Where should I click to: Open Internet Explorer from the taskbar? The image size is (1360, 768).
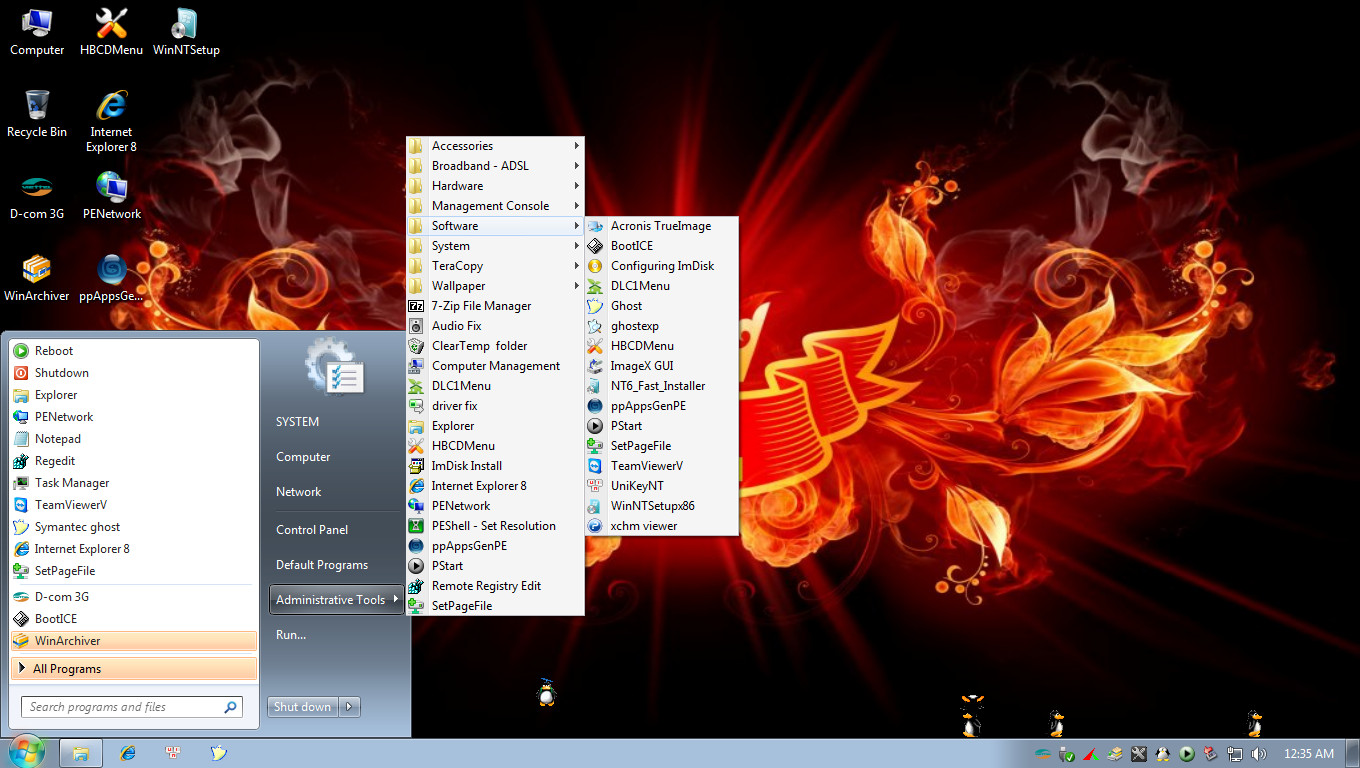127,753
